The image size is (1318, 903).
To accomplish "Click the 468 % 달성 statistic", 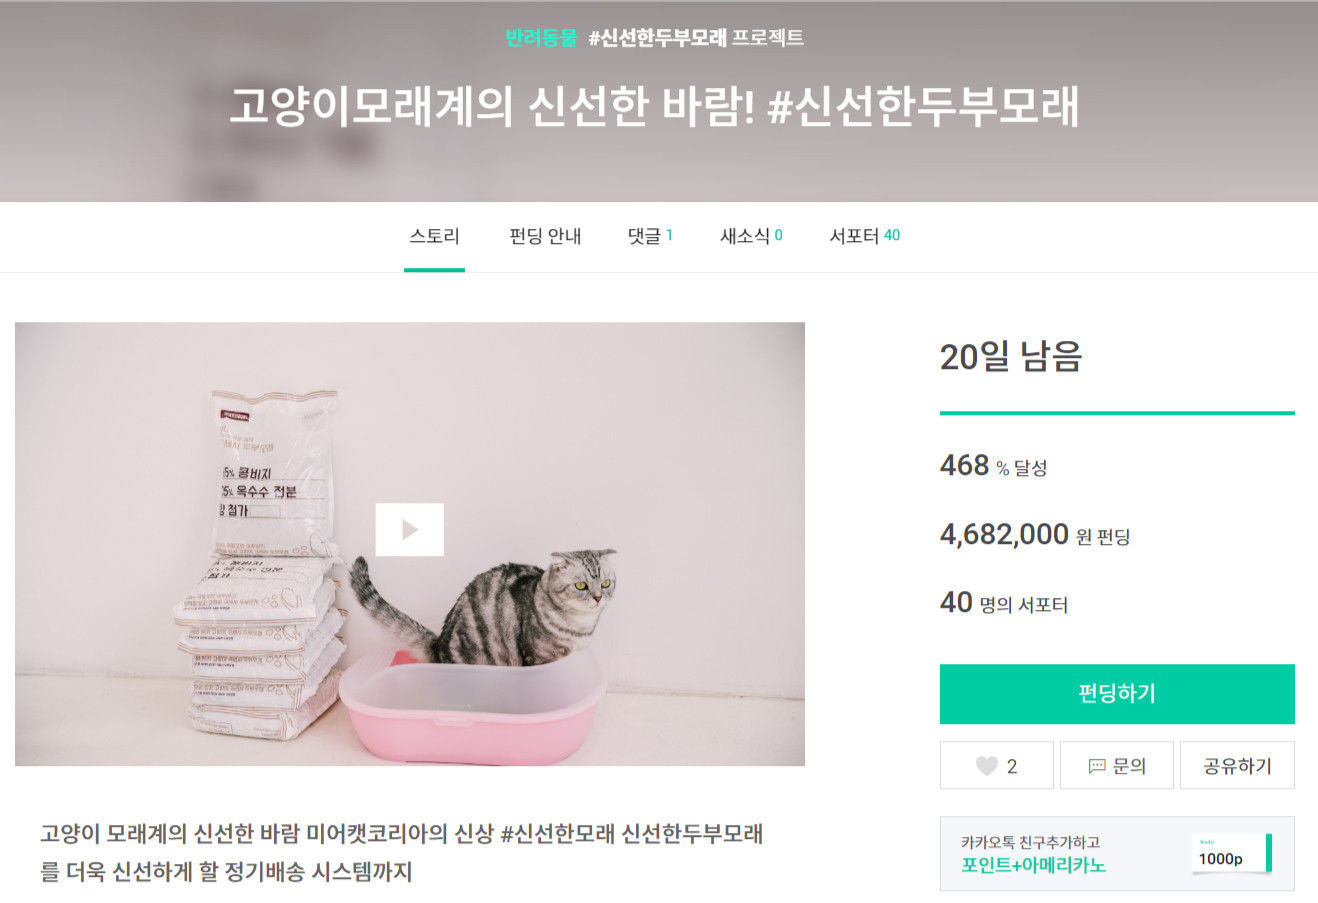I will coord(993,466).
